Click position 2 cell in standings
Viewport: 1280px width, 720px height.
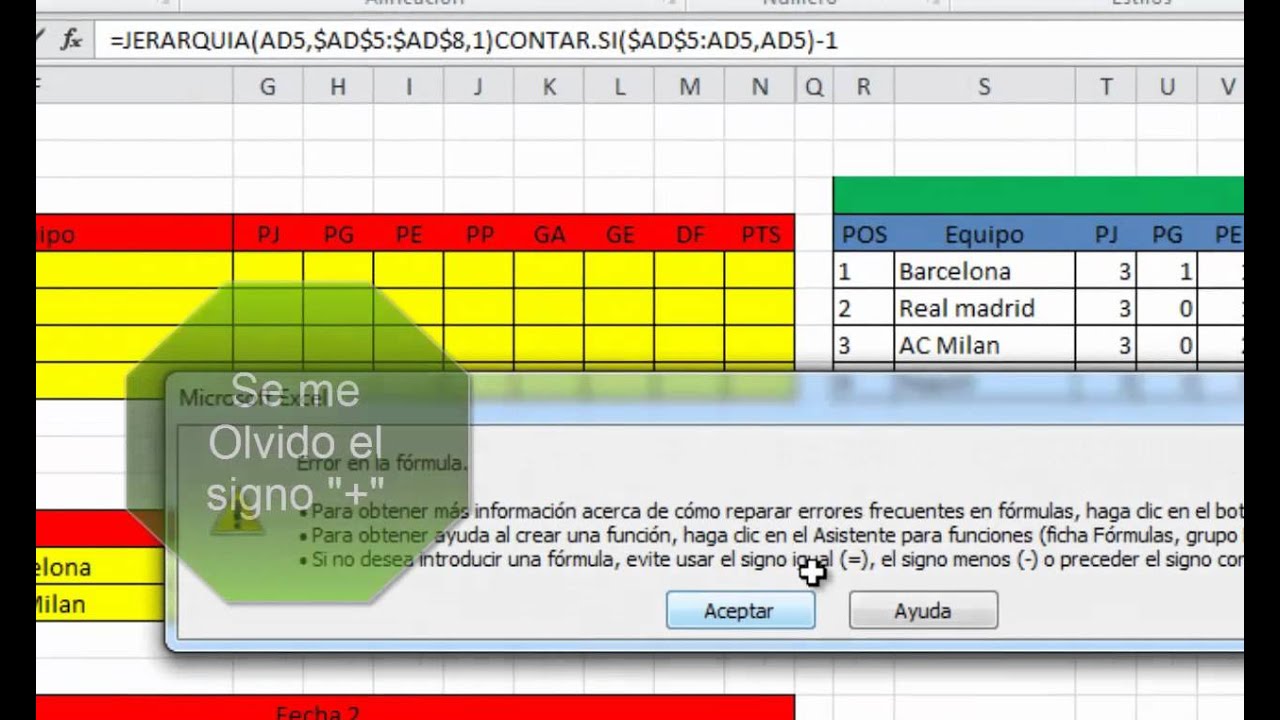click(863, 308)
